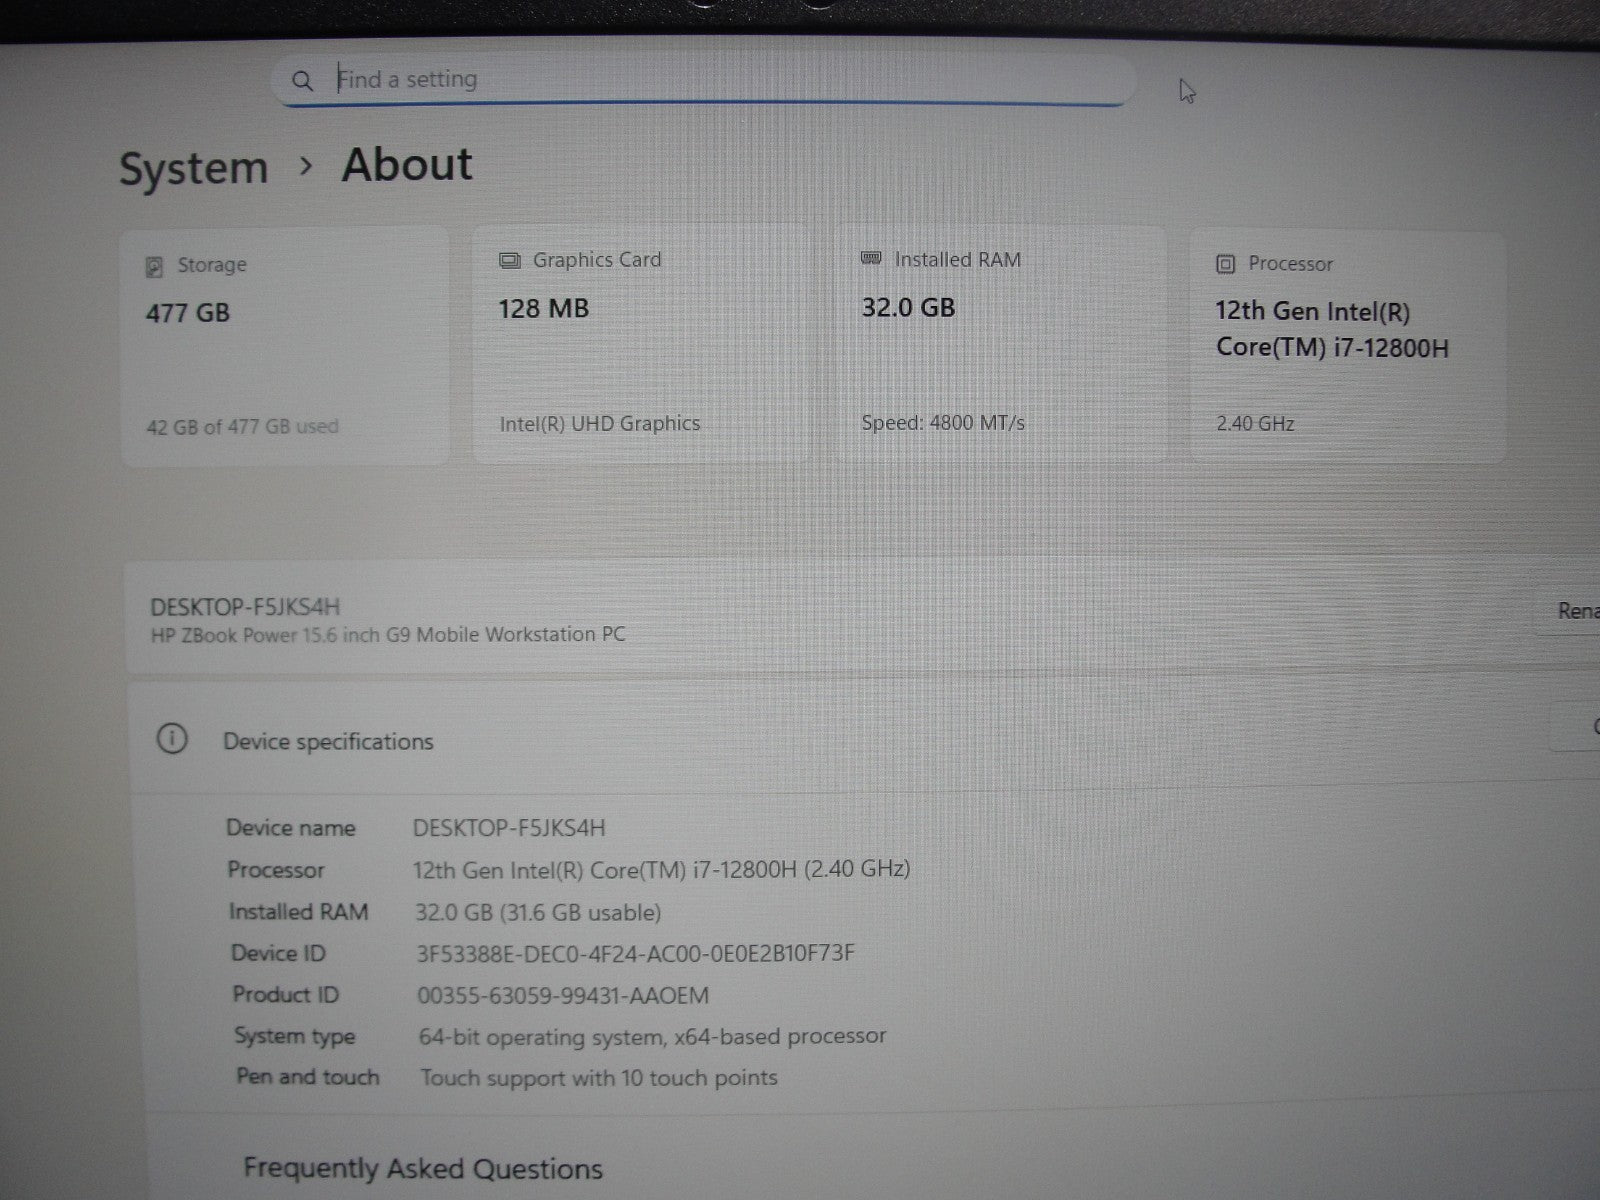Screen dimensions: 1600x1200
Task: Open the 32.0 GB Installed RAM card
Action: pos(1000,343)
